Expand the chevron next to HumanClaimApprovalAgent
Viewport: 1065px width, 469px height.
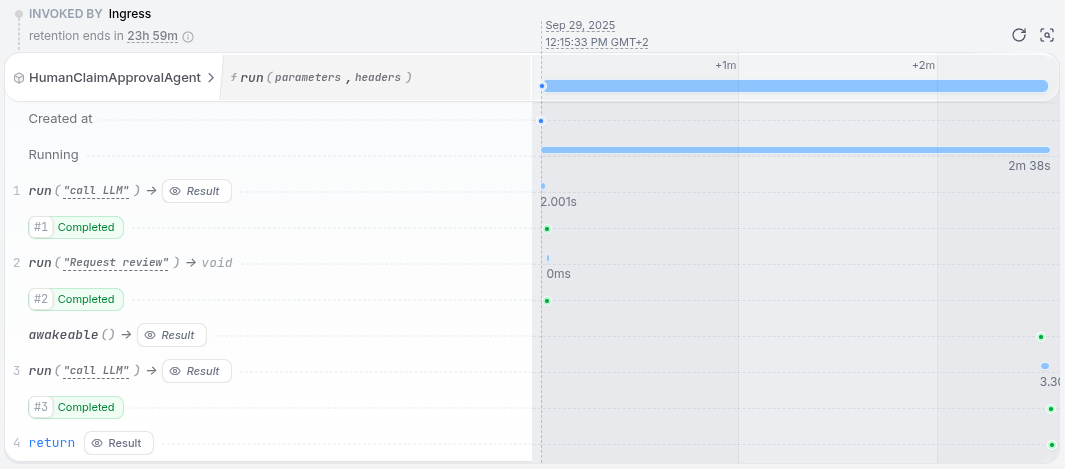(211, 78)
